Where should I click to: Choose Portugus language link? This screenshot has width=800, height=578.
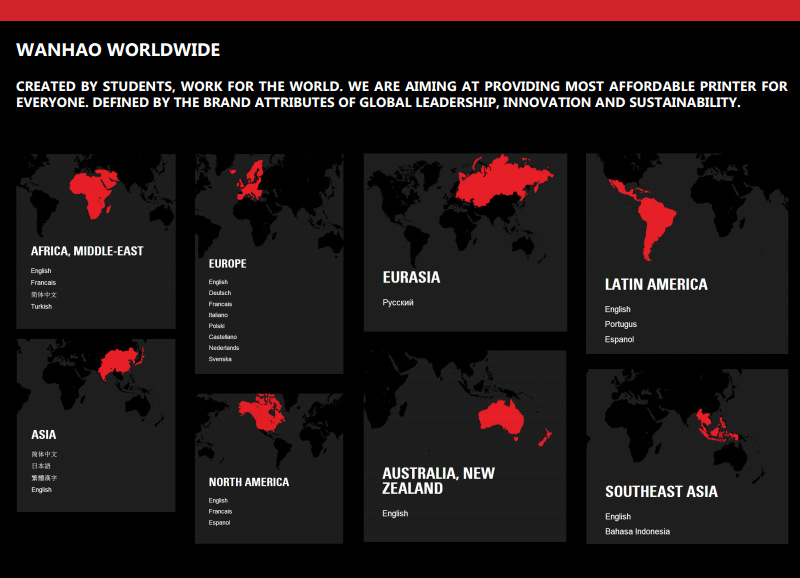tap(621, 324)
